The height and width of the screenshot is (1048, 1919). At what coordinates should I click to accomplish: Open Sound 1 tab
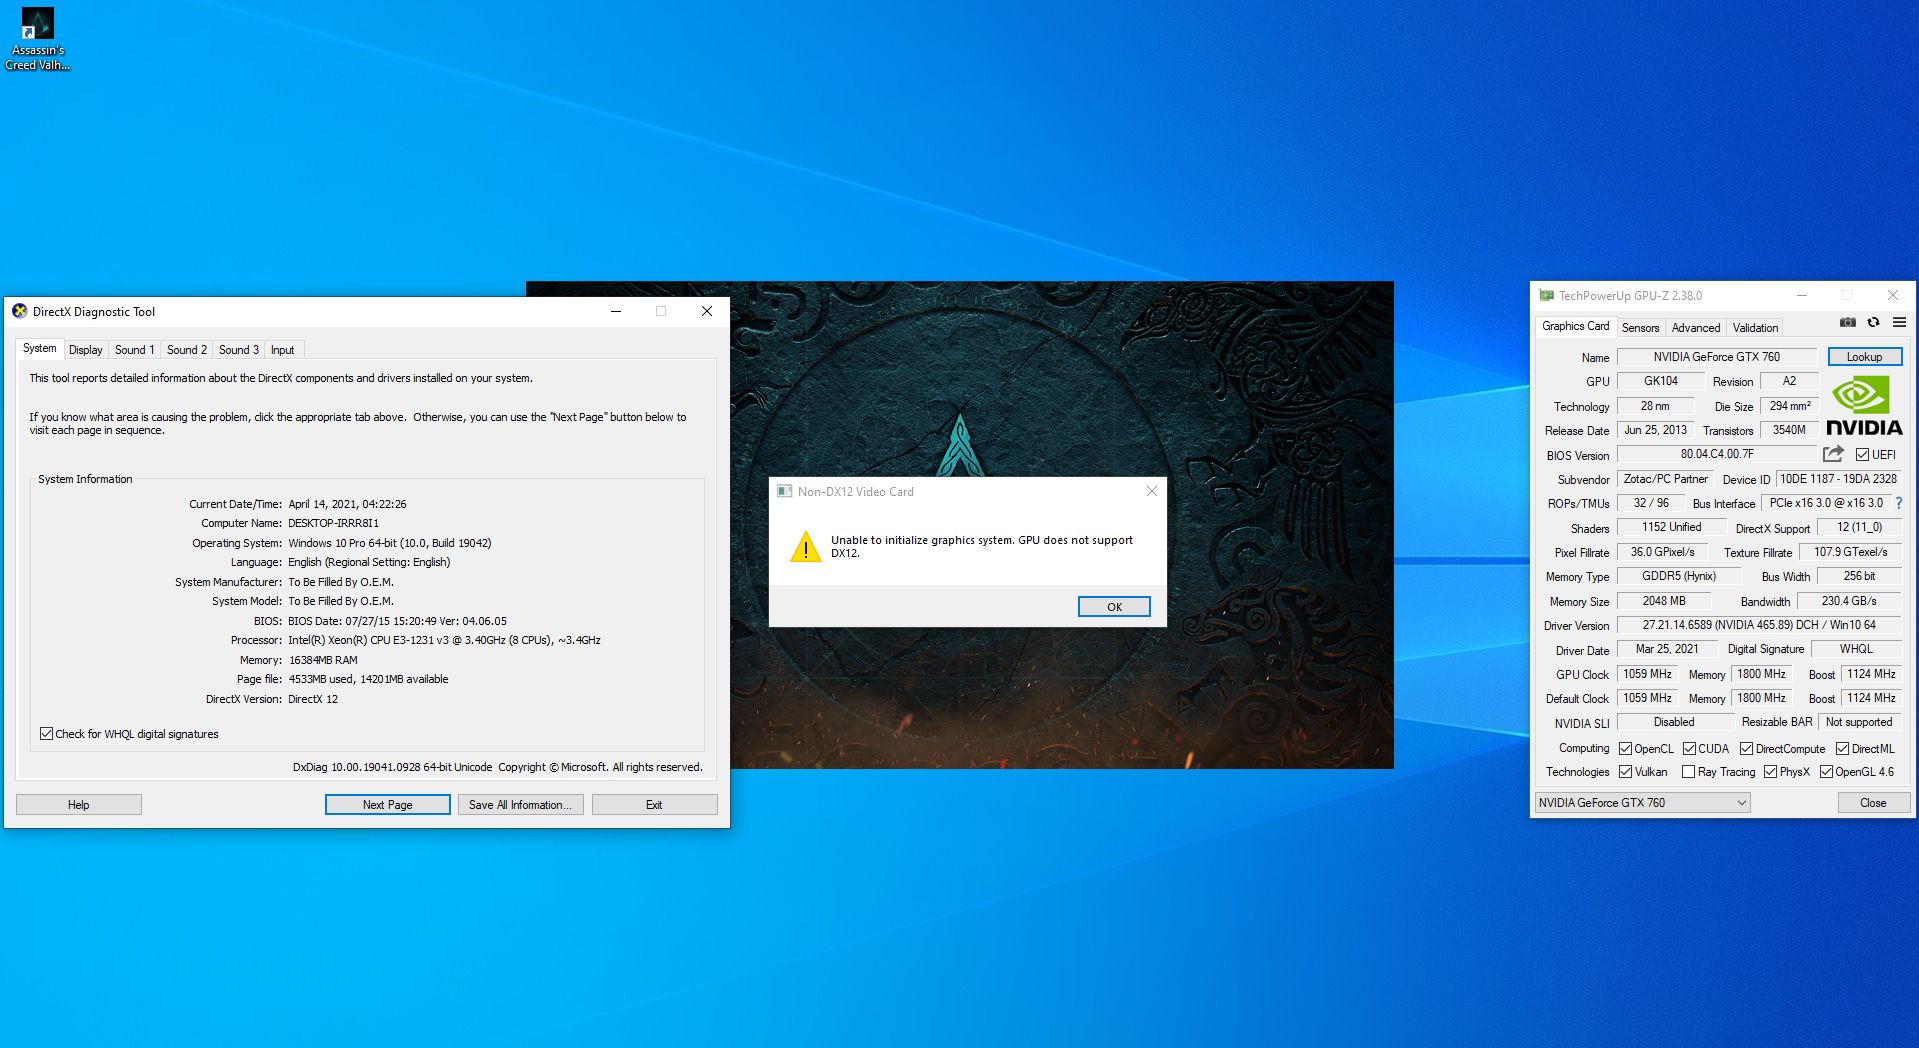134,350
